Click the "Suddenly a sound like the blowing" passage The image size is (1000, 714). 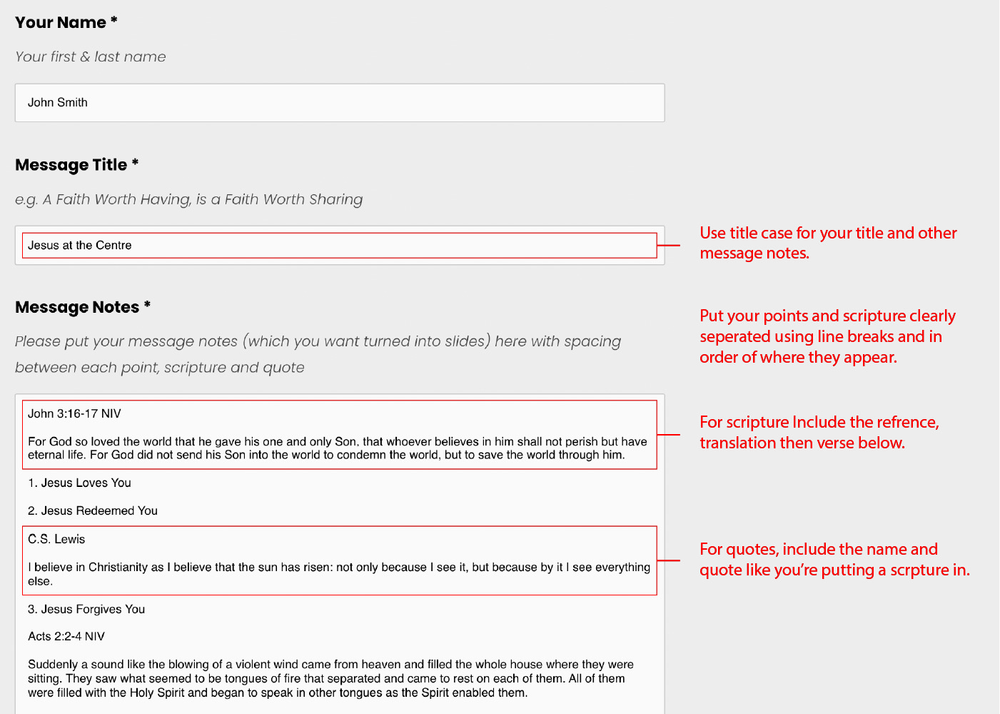tap(331, 679)
